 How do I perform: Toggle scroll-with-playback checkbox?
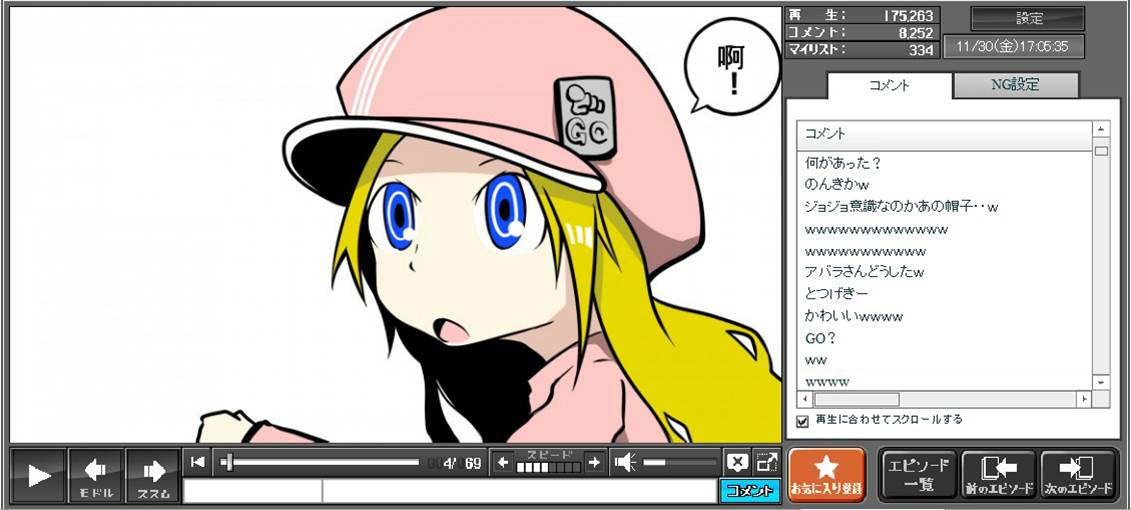pos(802,421)
